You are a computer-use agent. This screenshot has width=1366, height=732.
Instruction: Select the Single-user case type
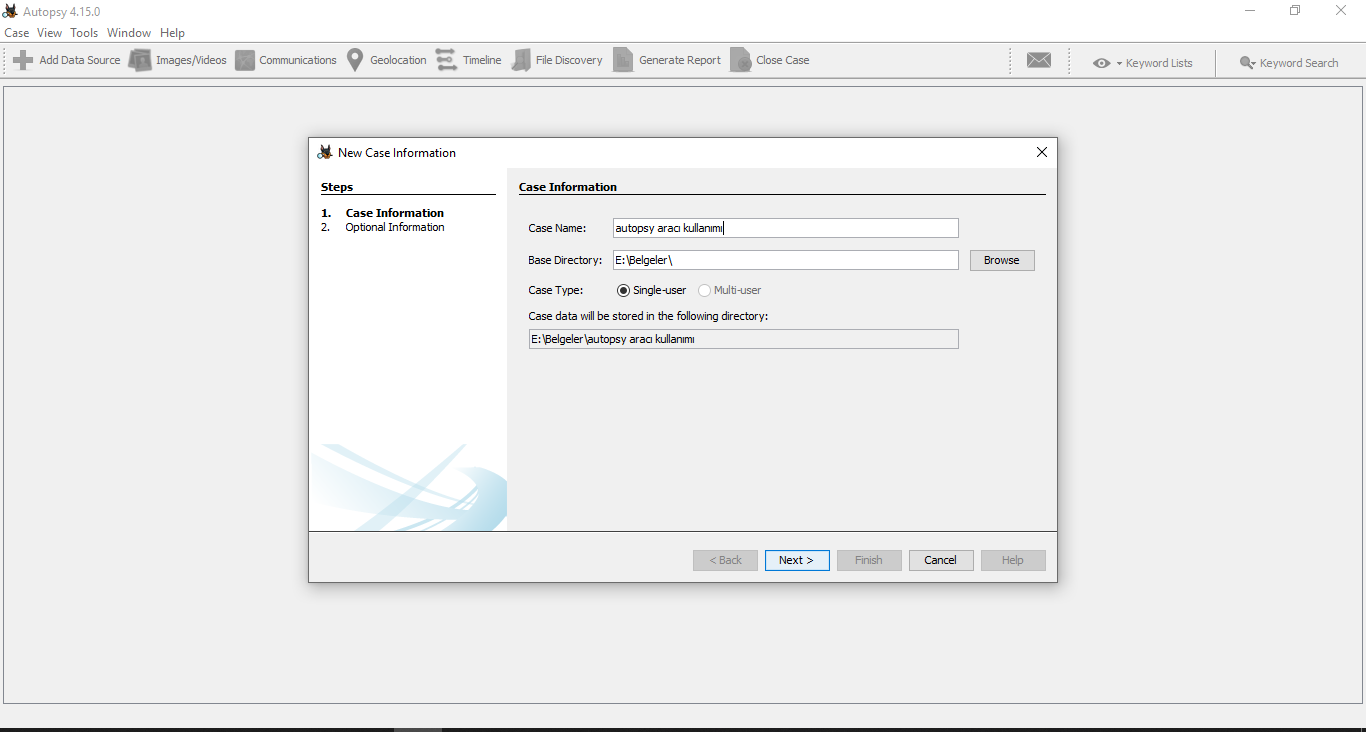point(652,290)
